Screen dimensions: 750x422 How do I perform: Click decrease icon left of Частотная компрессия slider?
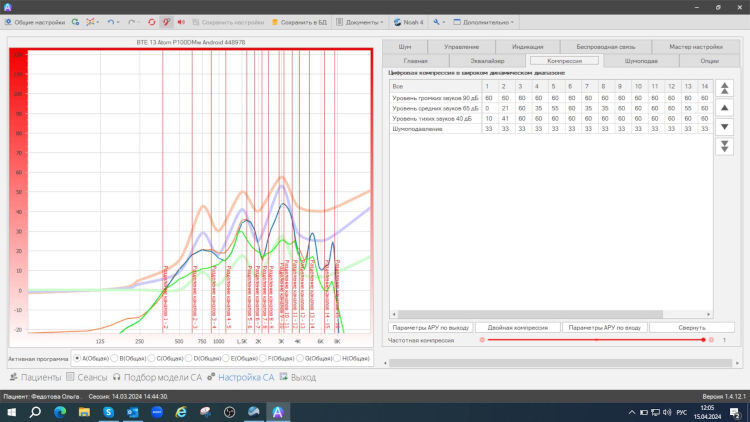point(482,340)
